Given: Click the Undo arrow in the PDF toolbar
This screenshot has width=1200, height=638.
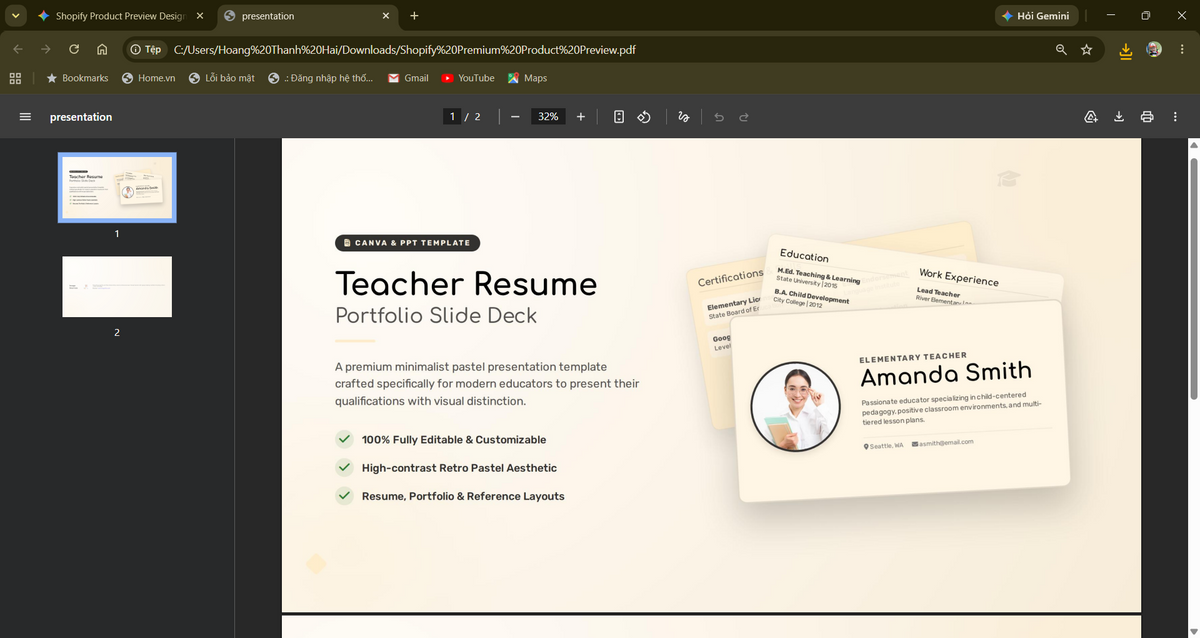Looking at the screenshot, I should (718, 117).
